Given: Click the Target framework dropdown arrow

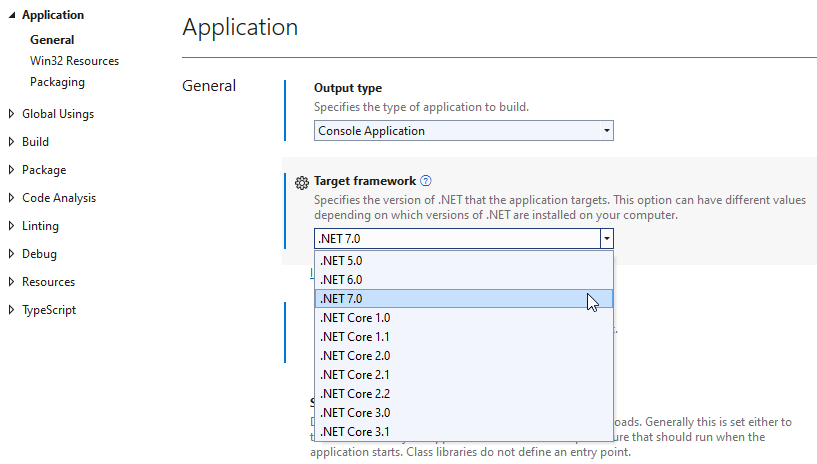Looking at the screenshot, I should tap(606, 239).
